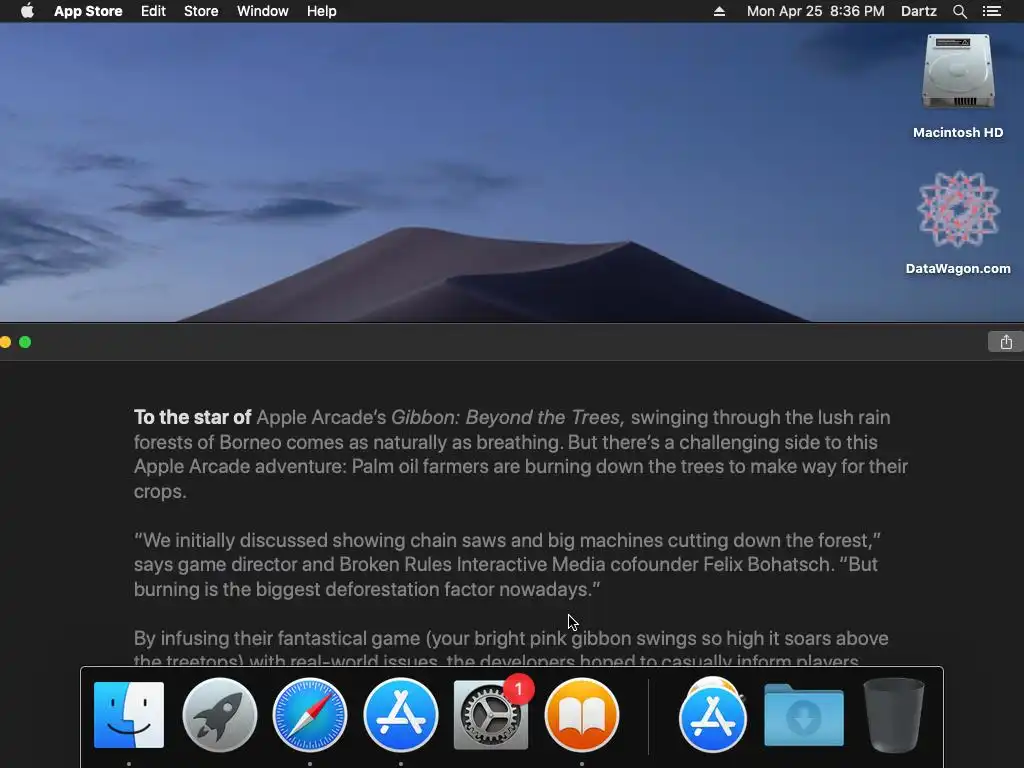The height and width of the screenshot is (768, 1024).
Task: Click the App Store icon right of Dock divider
Action: (x=712, y=714)
